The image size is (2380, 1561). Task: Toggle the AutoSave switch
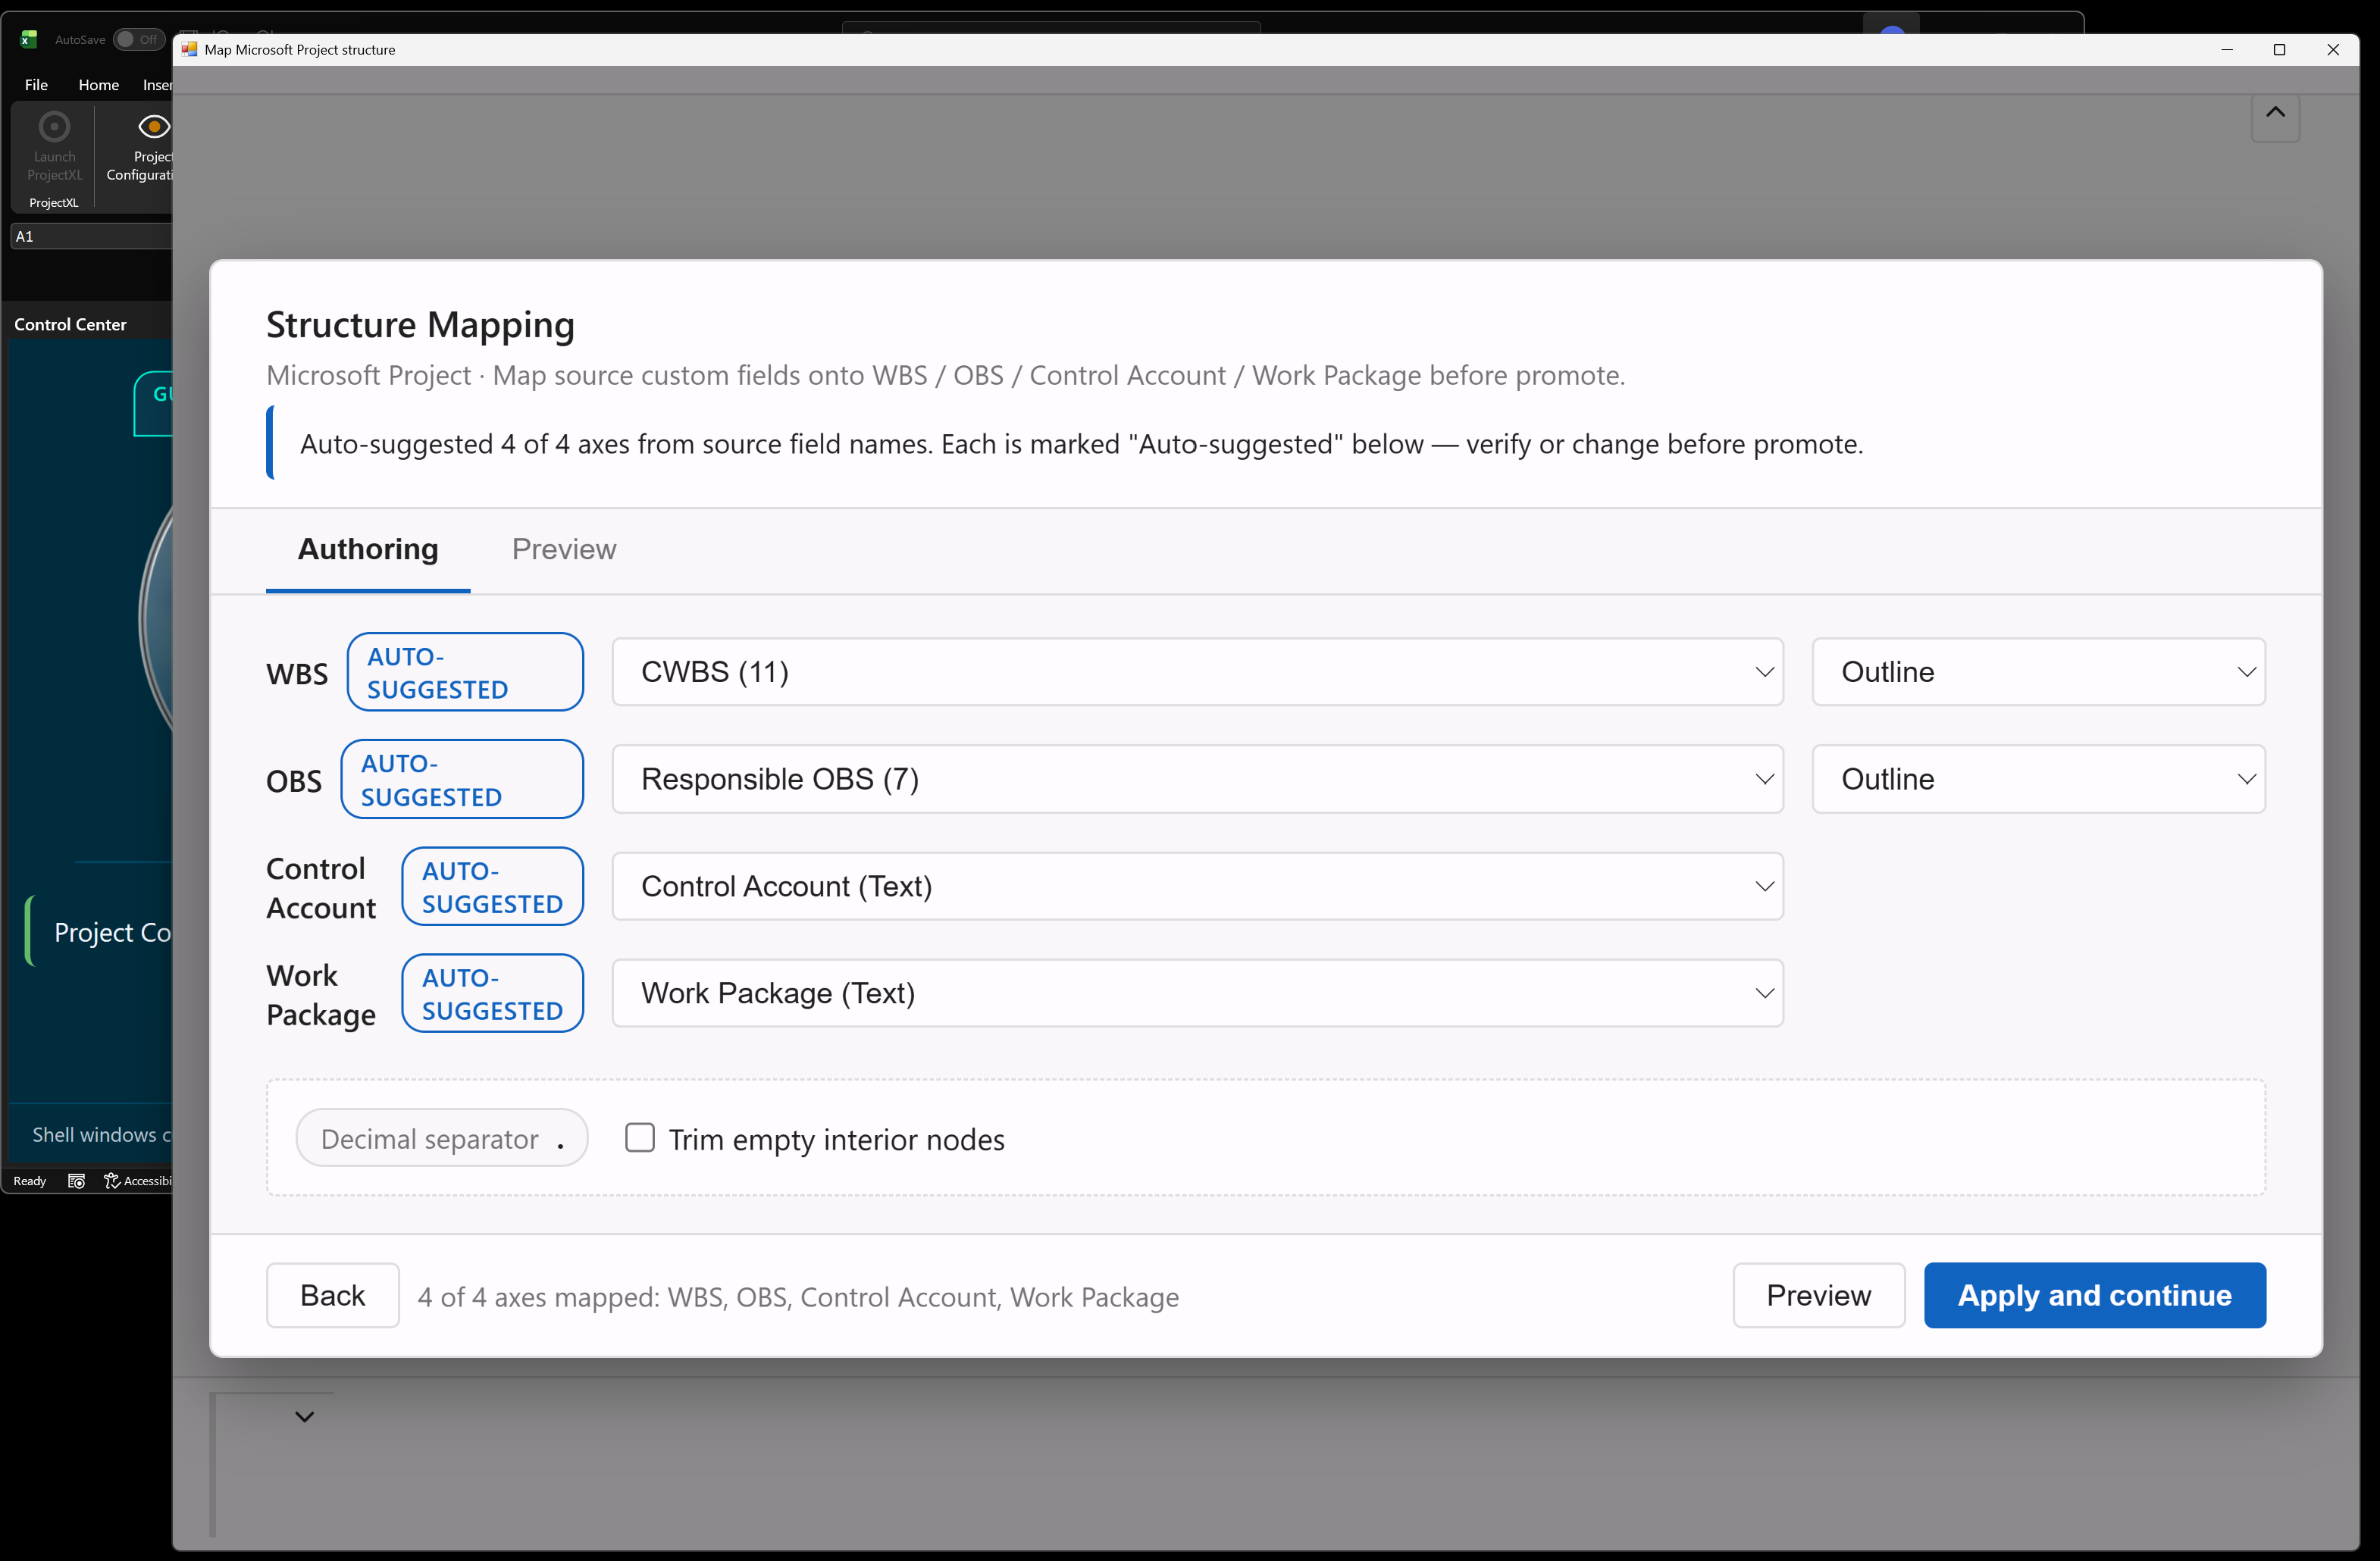point(138,39)
